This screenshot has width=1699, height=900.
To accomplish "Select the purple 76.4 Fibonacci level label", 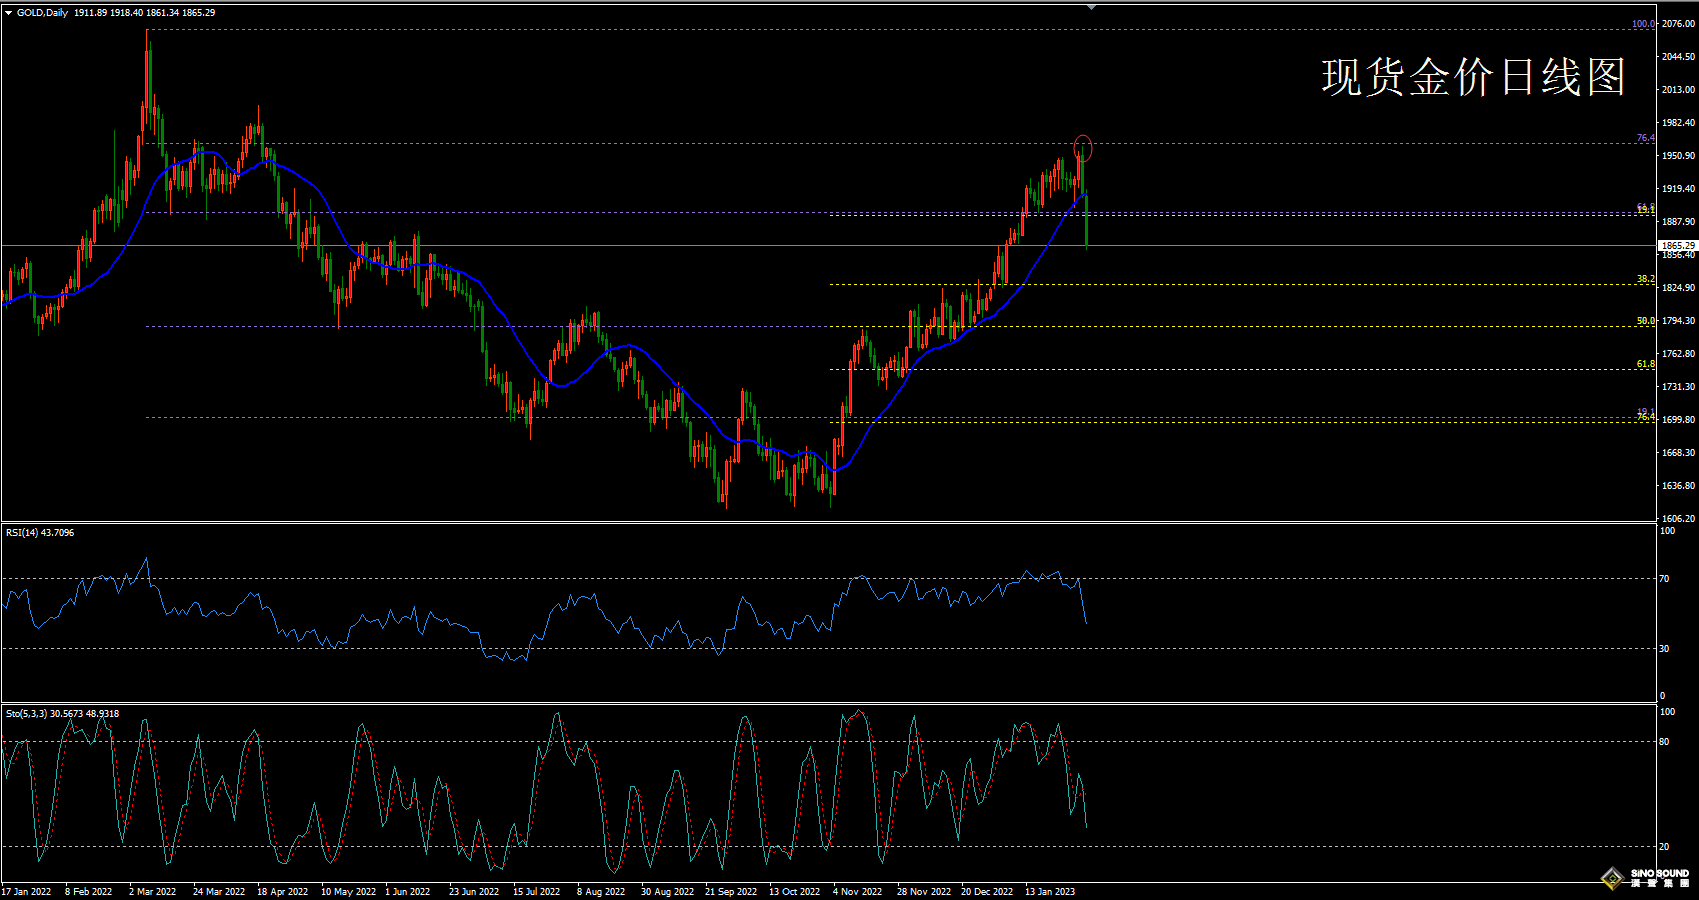I will click(1645, 138).
